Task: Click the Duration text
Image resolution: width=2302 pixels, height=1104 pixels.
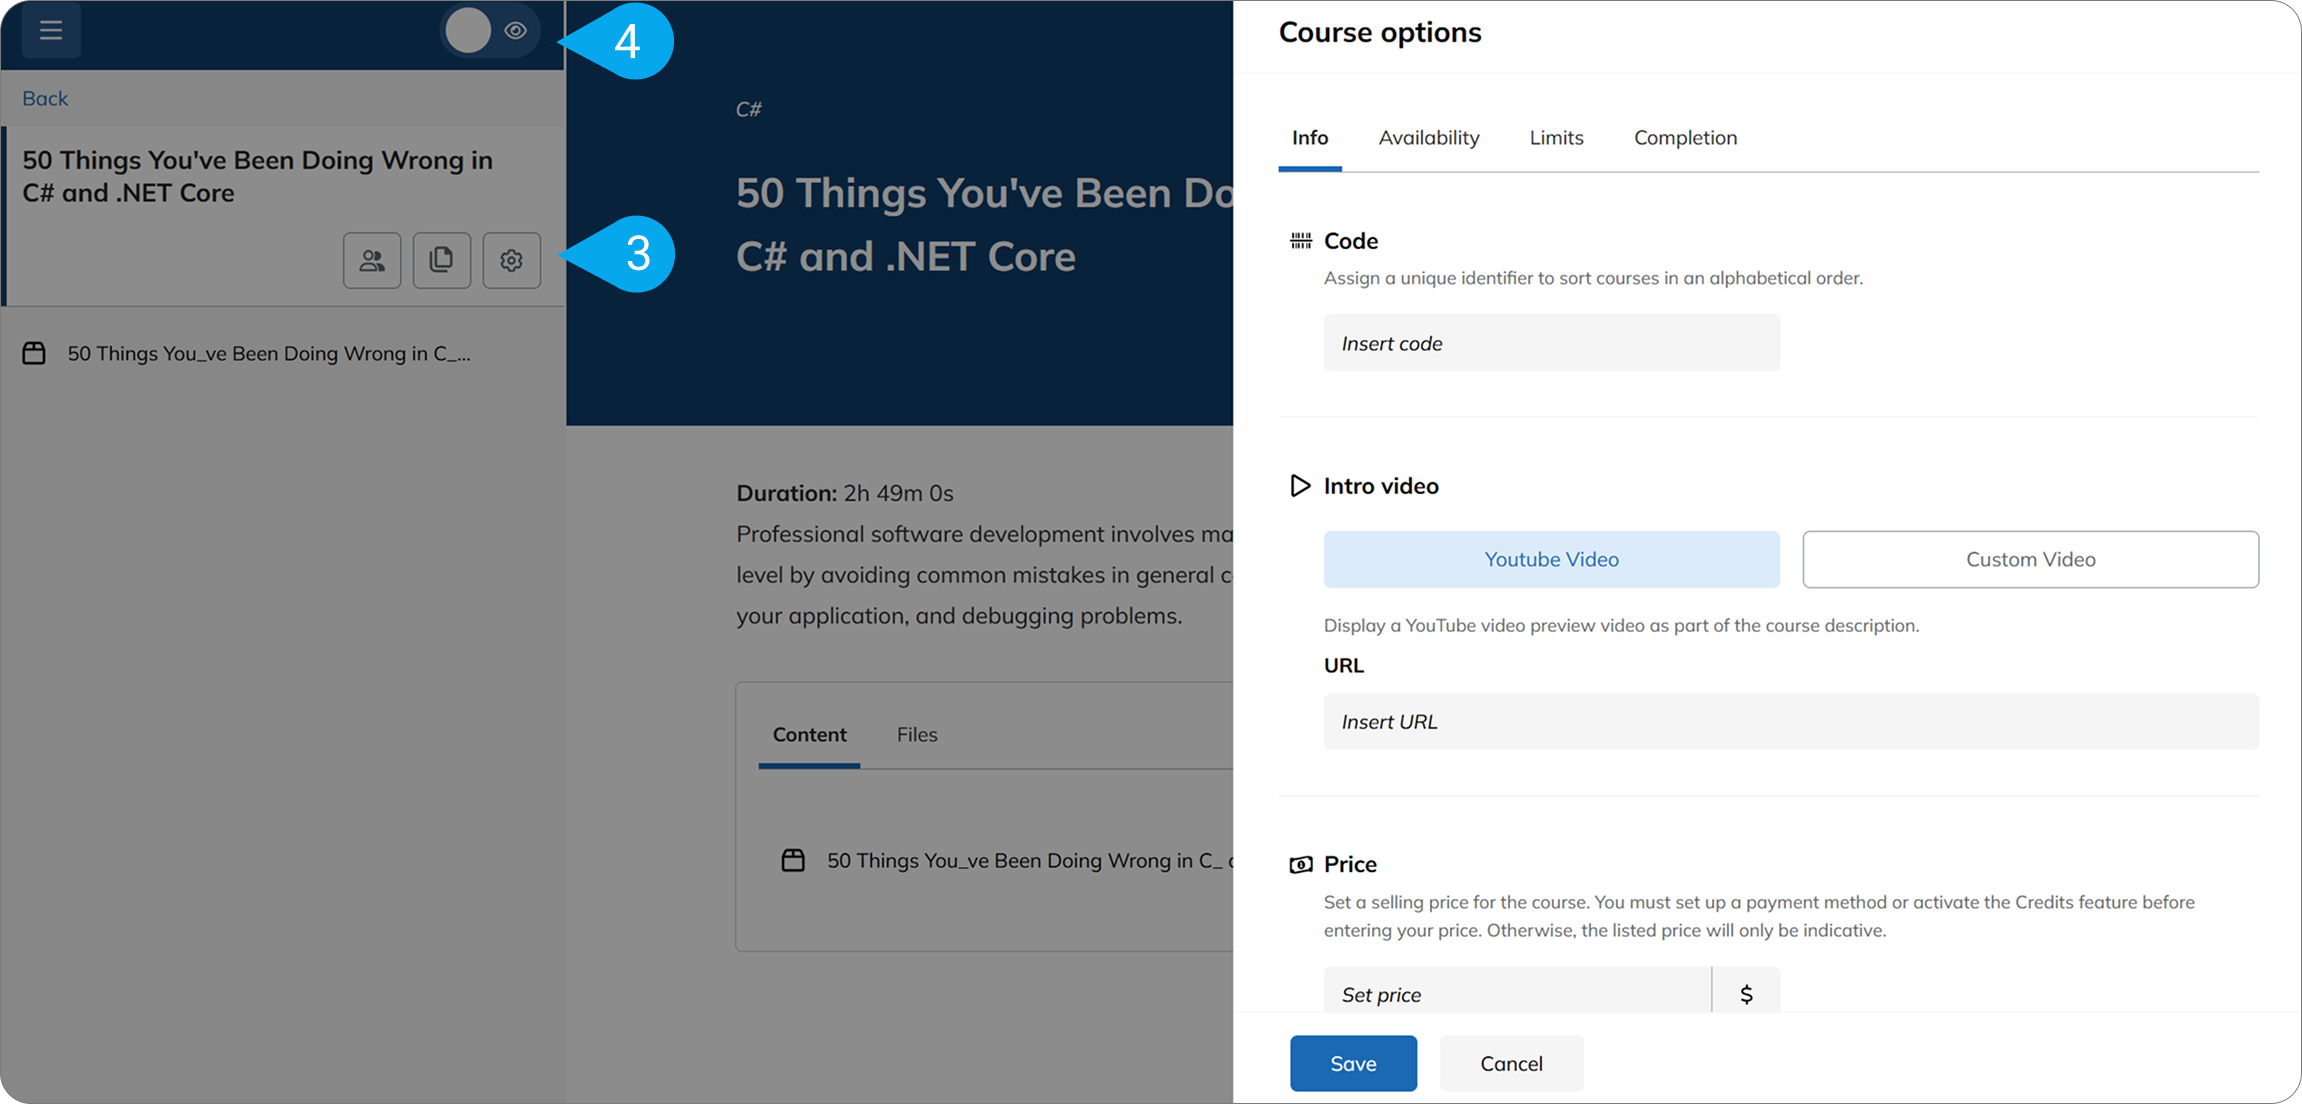Action: click(845, 493)
